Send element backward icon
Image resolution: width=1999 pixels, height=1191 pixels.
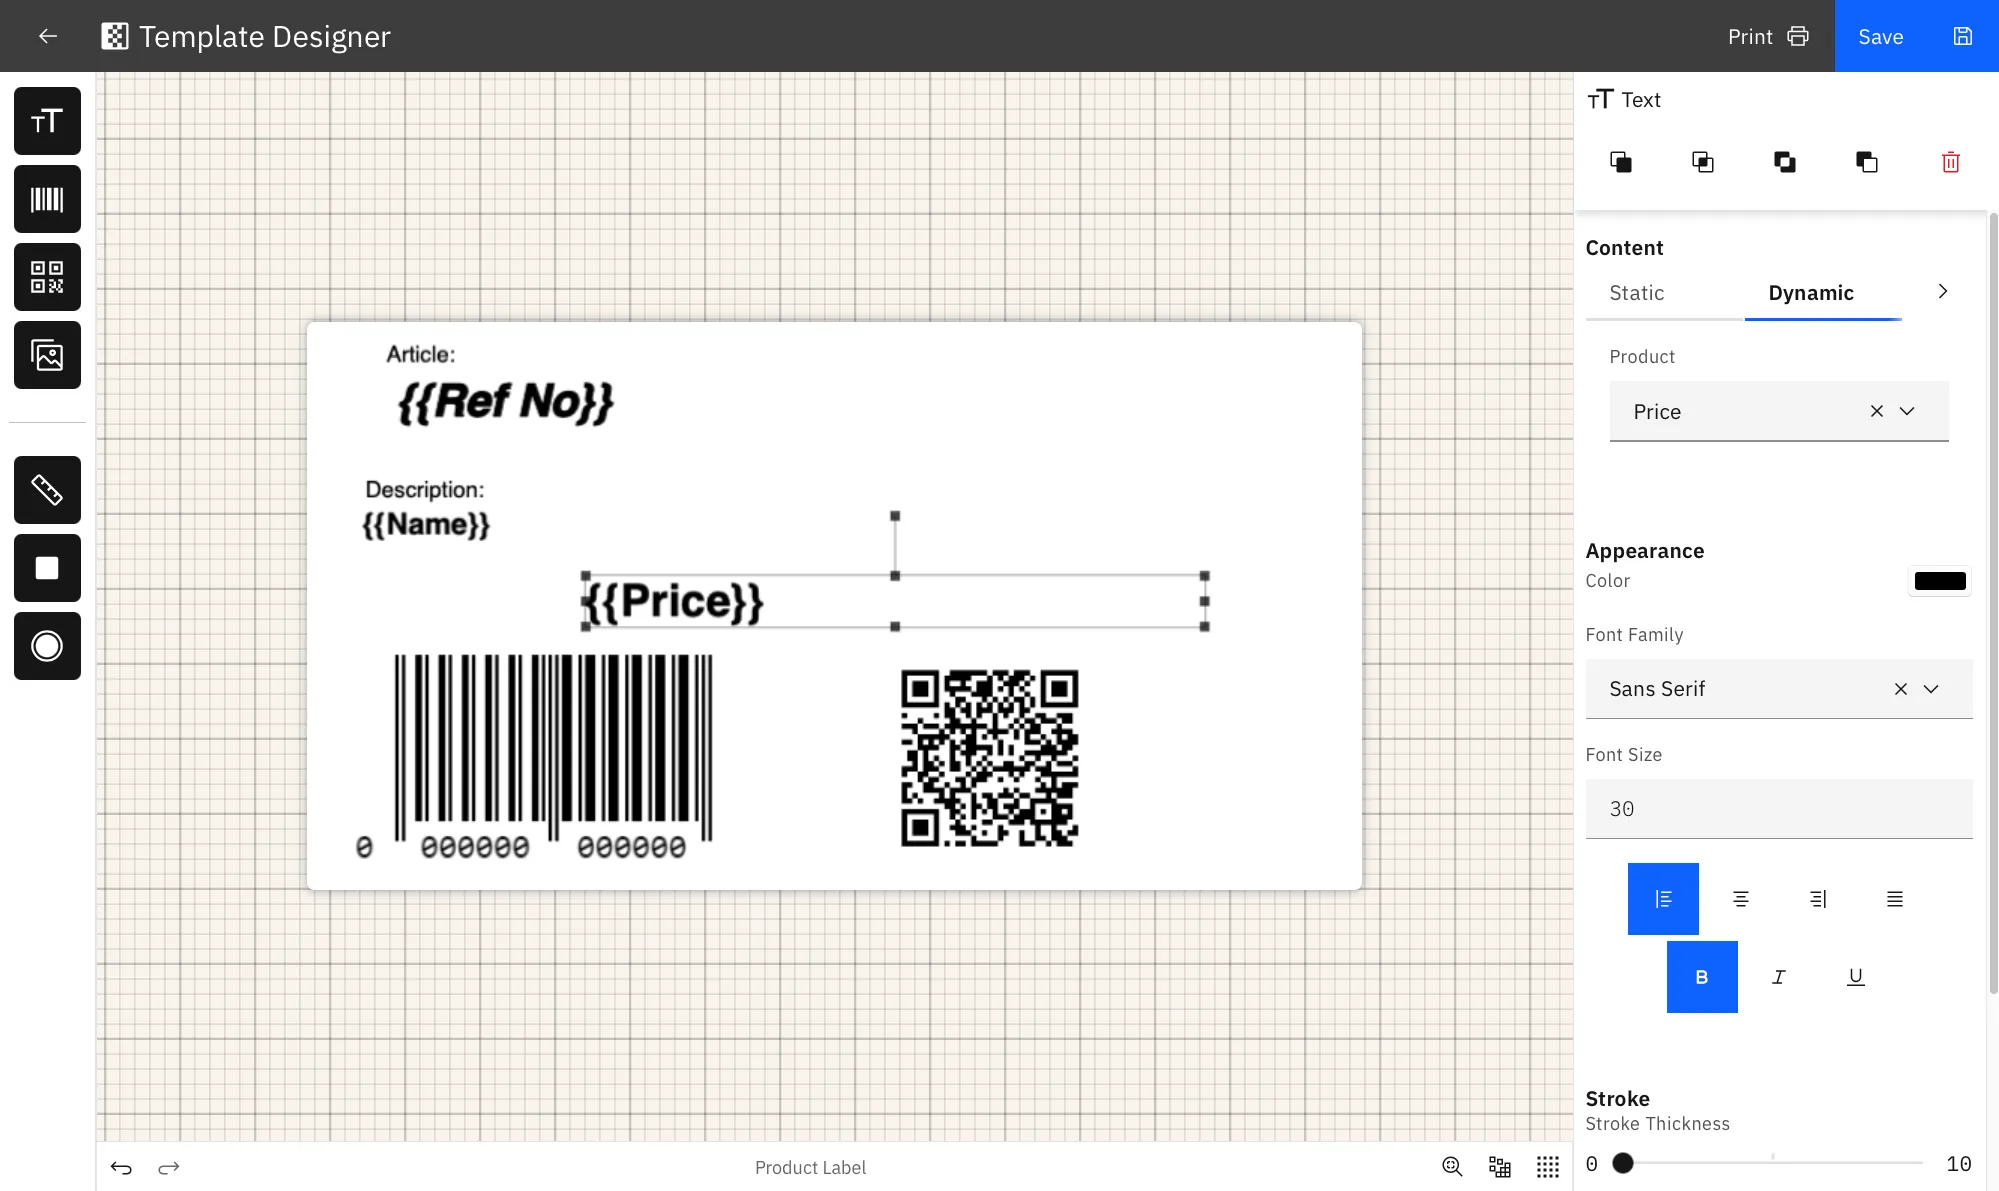click(1785, 162)
